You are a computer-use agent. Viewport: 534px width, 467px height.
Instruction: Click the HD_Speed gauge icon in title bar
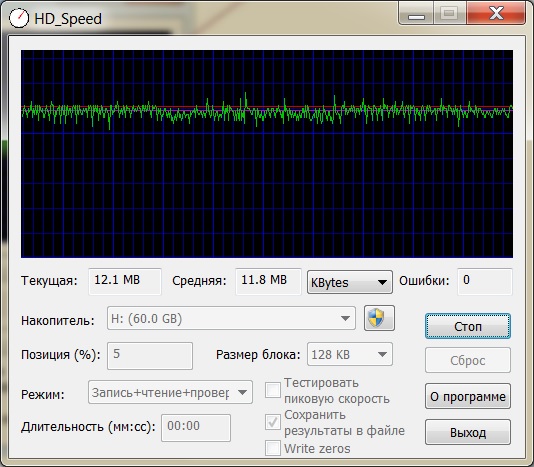(18, 18)
